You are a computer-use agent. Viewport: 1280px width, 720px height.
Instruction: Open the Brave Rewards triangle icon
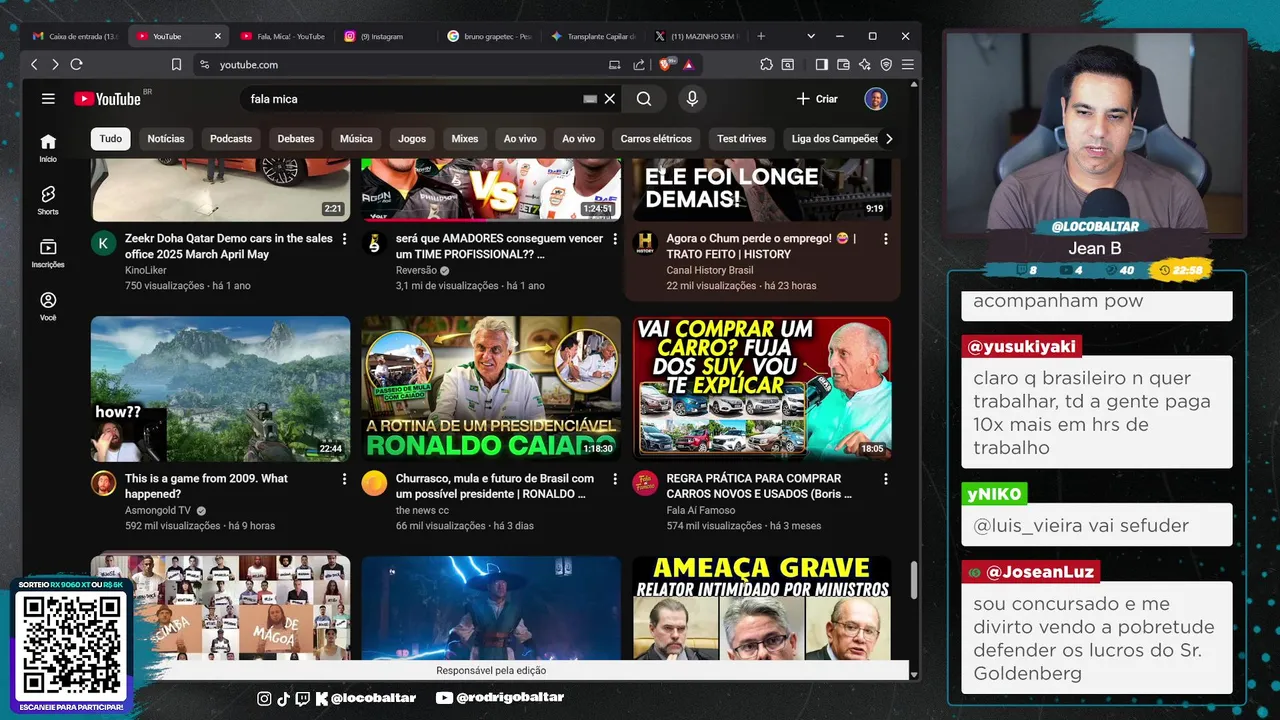688,64
